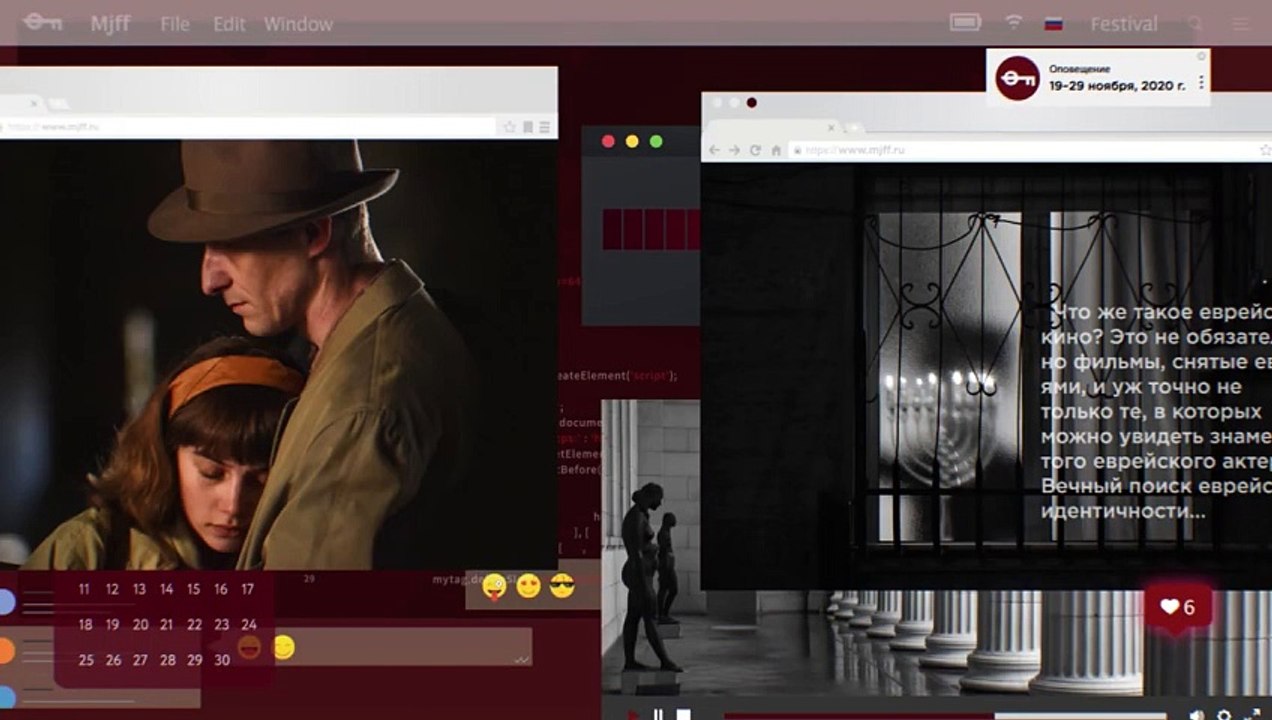This screenshot has width=1272, height=720.
Task: Open the hamburger list in the menu bar
Action: (x=1241, y=23)
